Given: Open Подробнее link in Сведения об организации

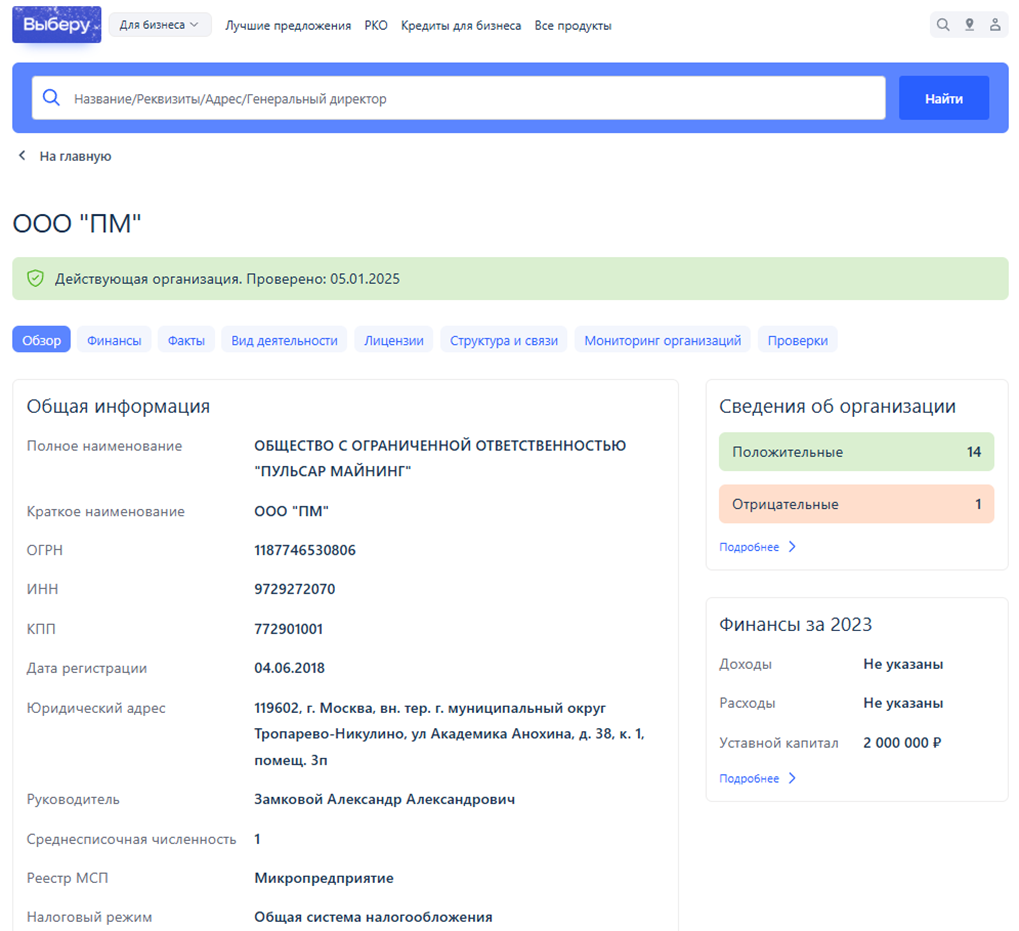Looking at the screenshot, I should [749, 547].
